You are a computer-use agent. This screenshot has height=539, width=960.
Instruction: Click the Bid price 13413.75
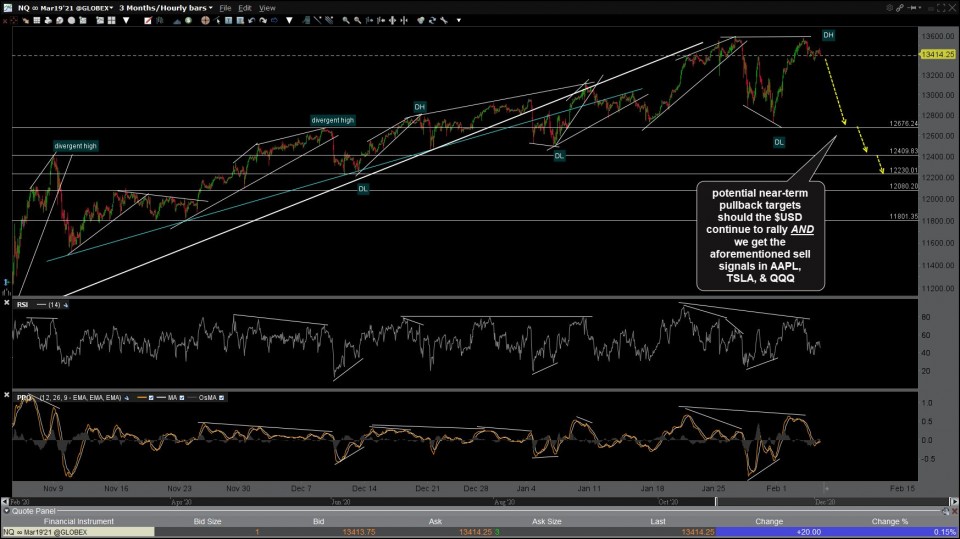point(359,532)
